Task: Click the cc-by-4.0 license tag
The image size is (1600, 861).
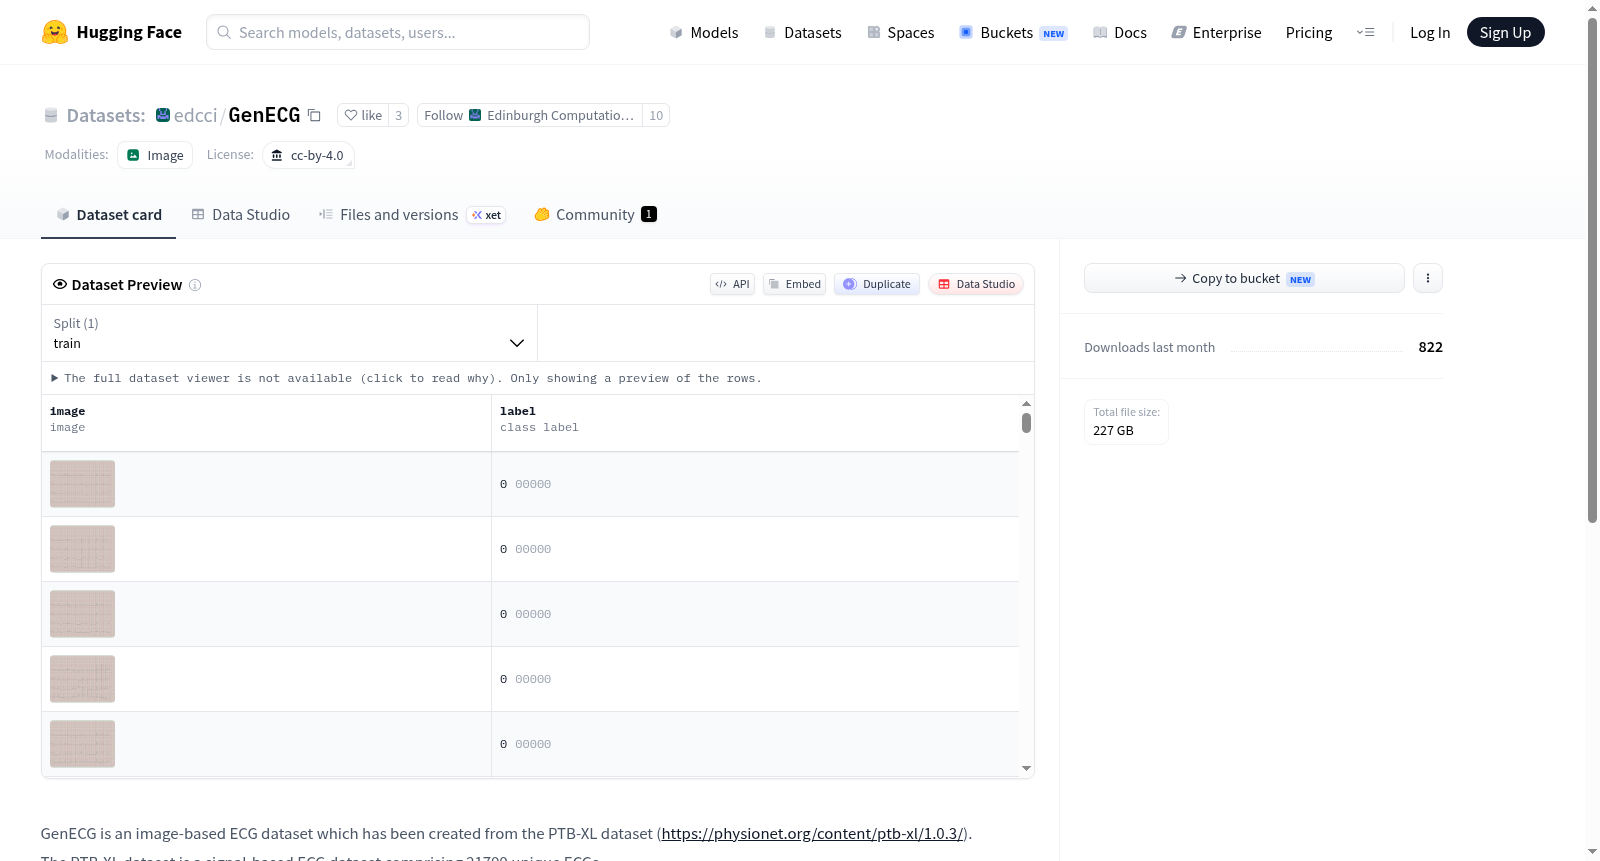Action: click(x=308, y=155)
